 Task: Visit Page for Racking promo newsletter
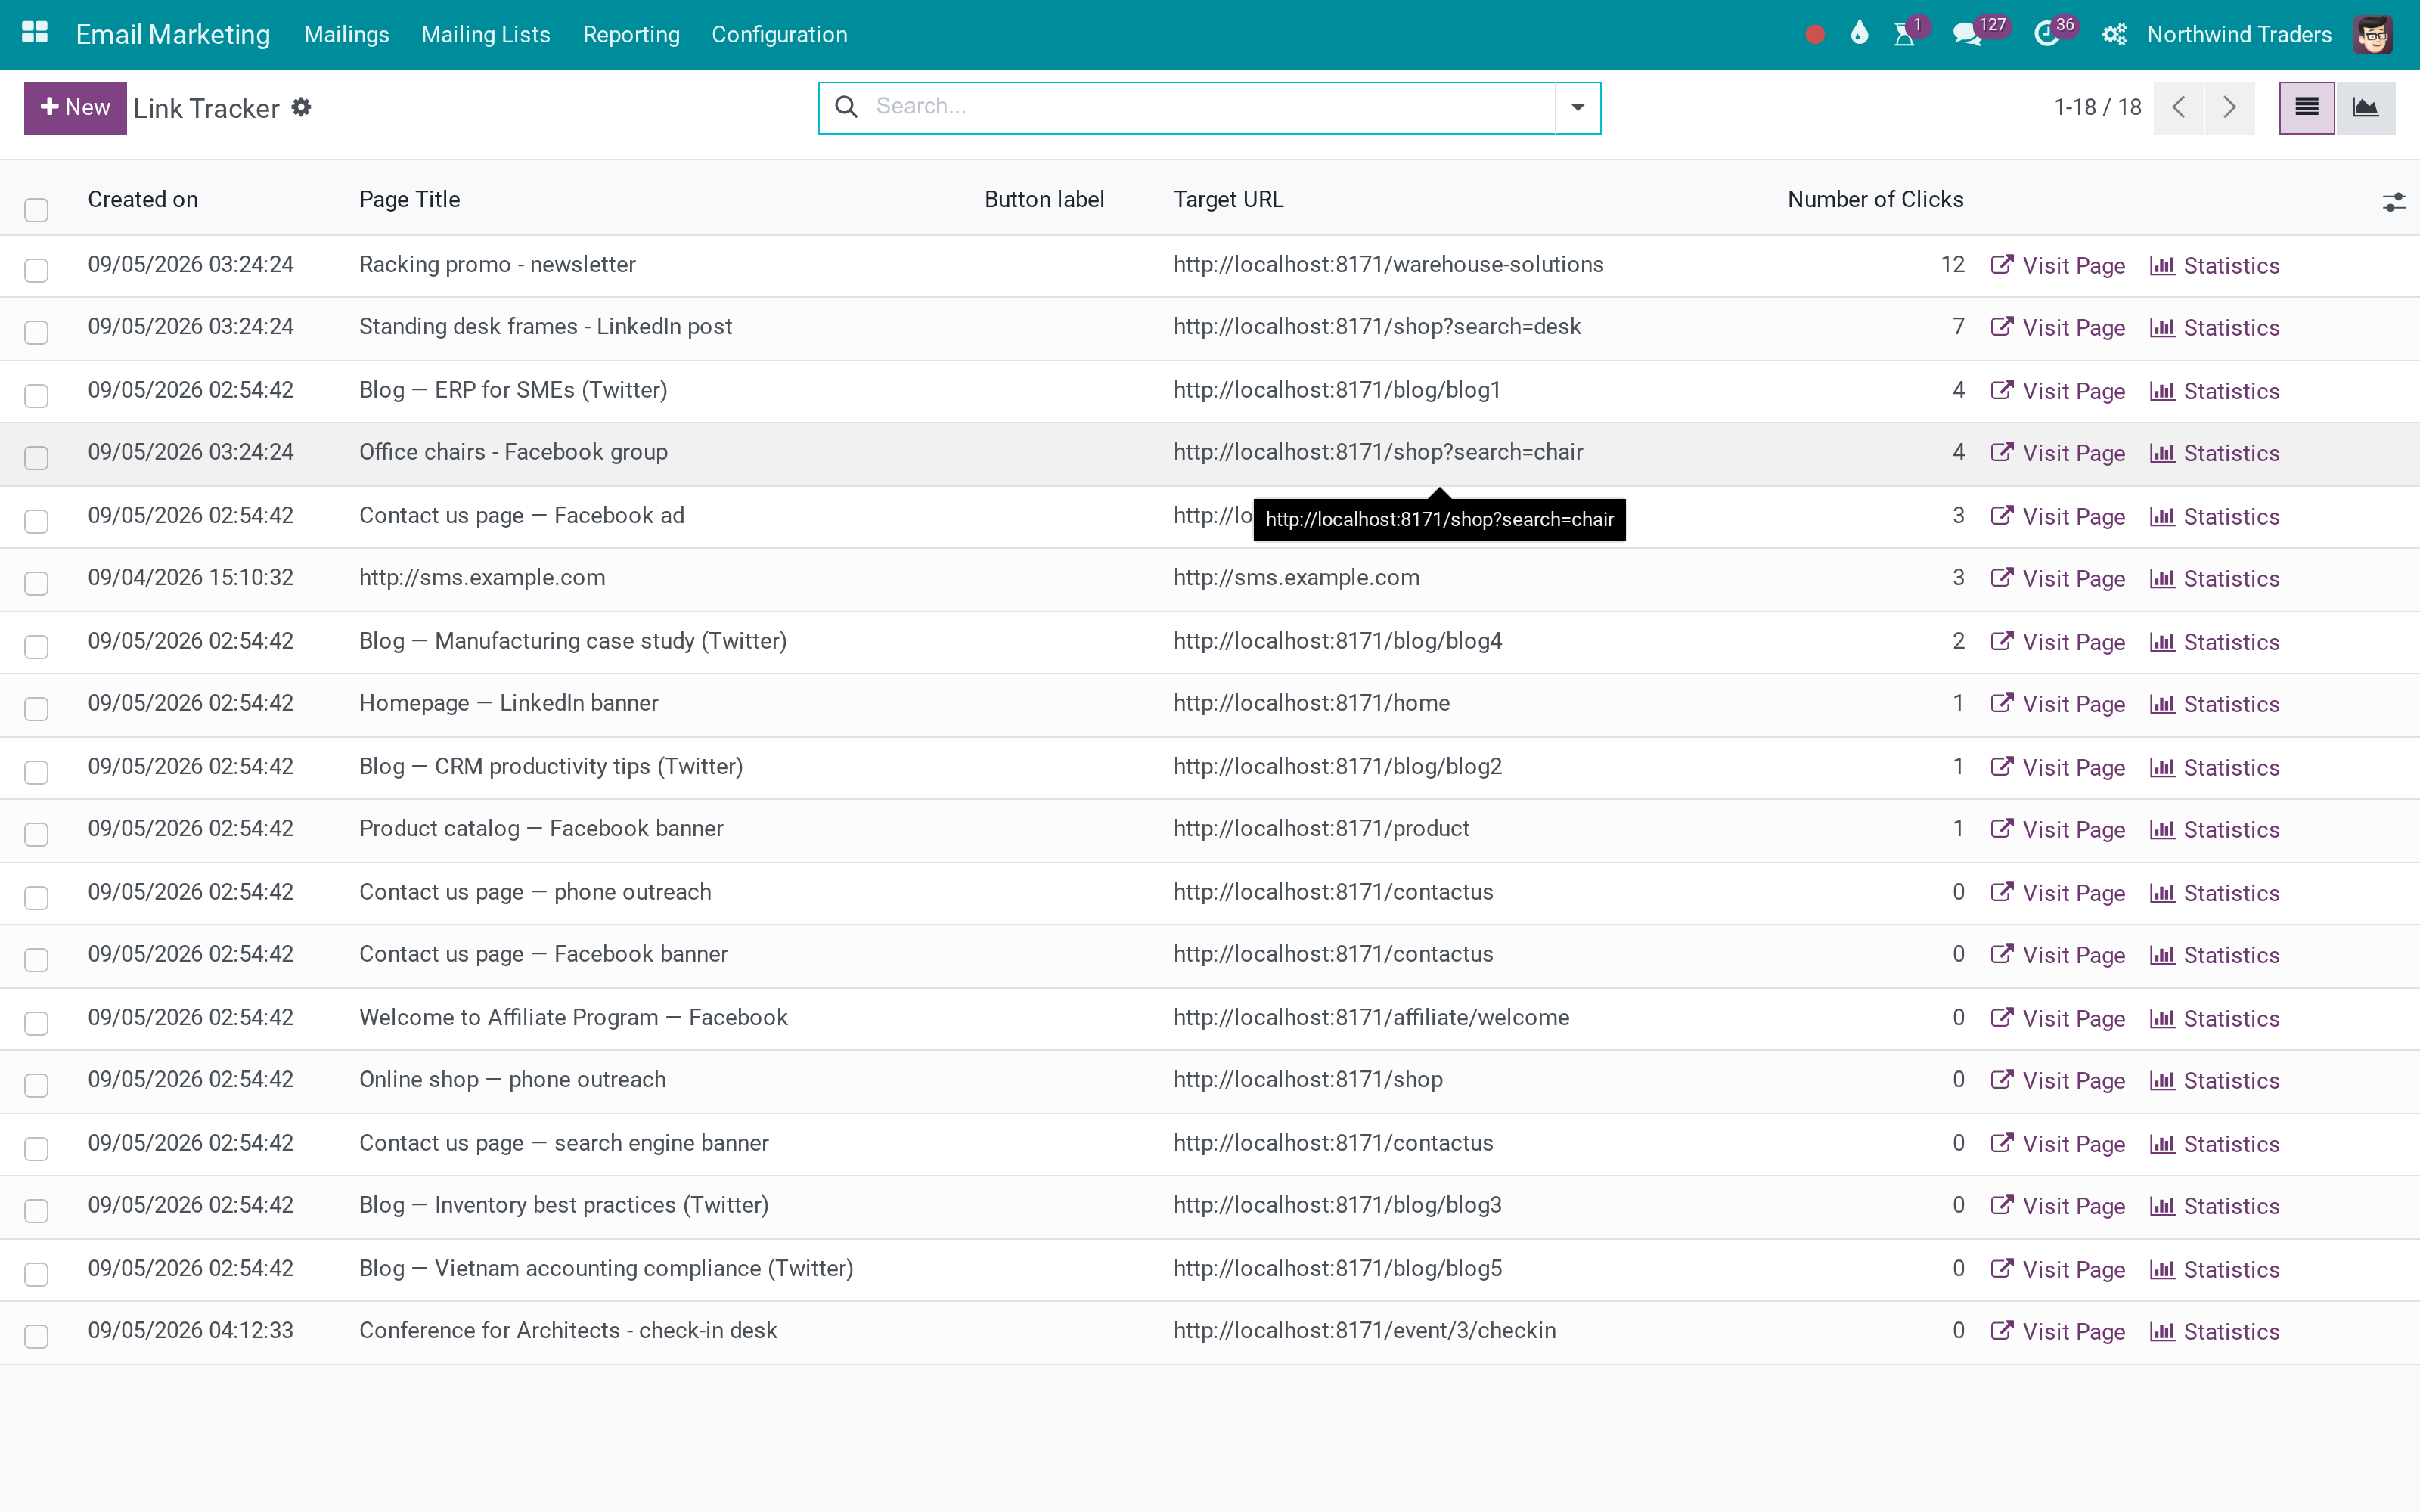click(x=2057, y=266)
